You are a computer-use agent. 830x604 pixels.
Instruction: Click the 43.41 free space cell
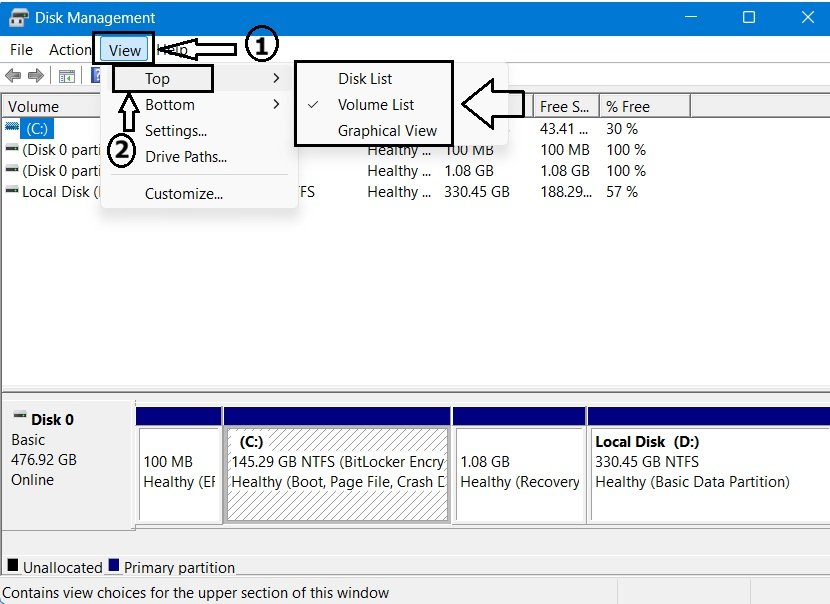[563, 129]
